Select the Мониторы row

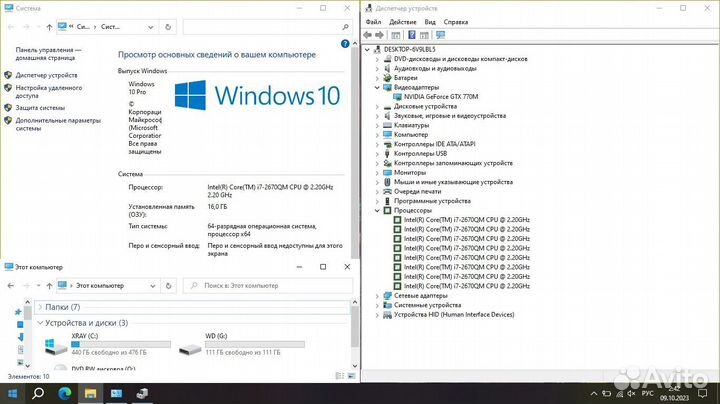[x=410, y=173]
